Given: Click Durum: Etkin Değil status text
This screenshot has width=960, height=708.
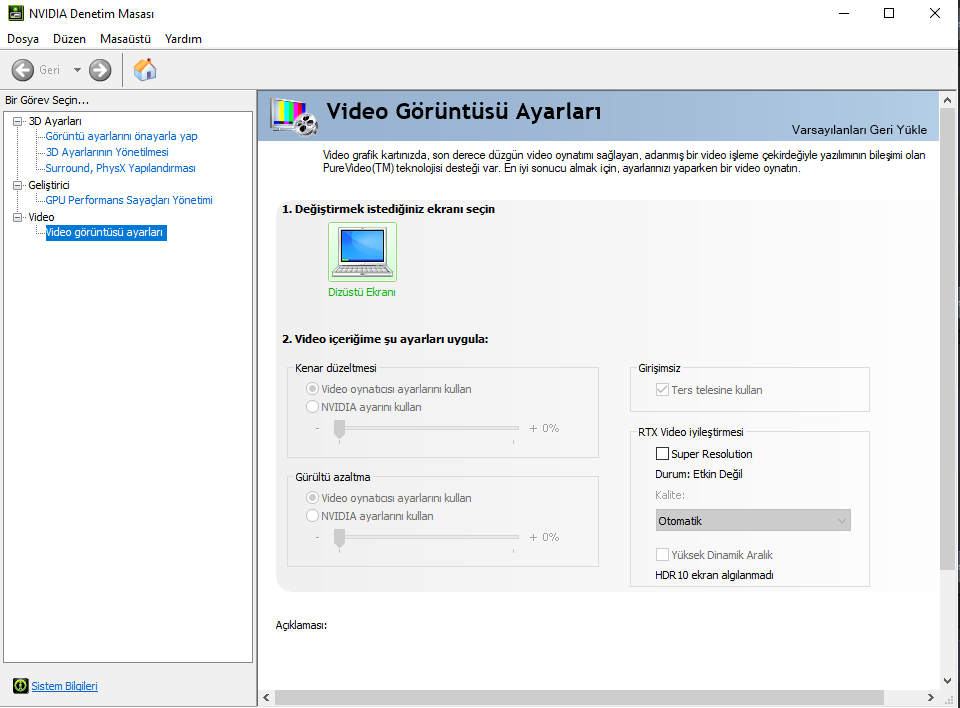Looking at the screenshot, I should 699,474.
